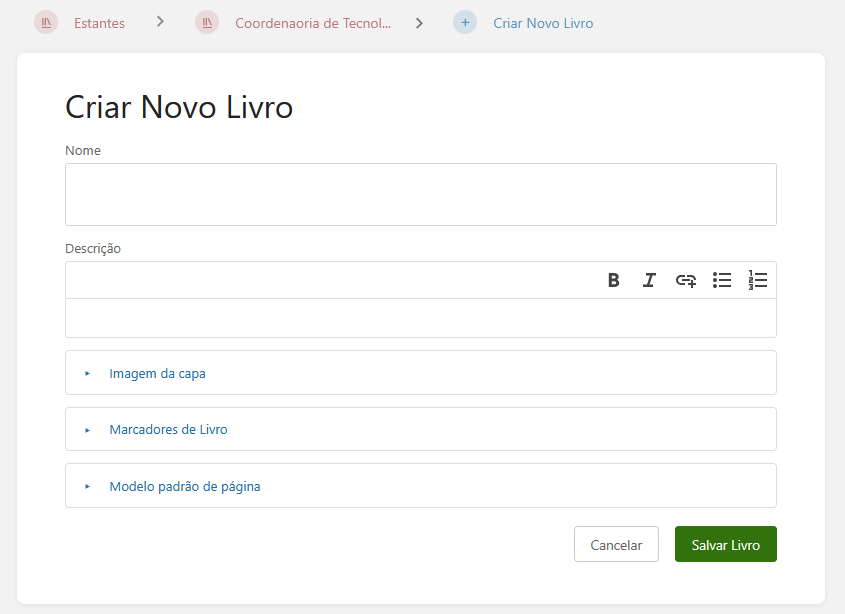This screenshot has width=845, height=614.
Task: Expand the Modelo padrão de página section
Action: pos(421,486)
